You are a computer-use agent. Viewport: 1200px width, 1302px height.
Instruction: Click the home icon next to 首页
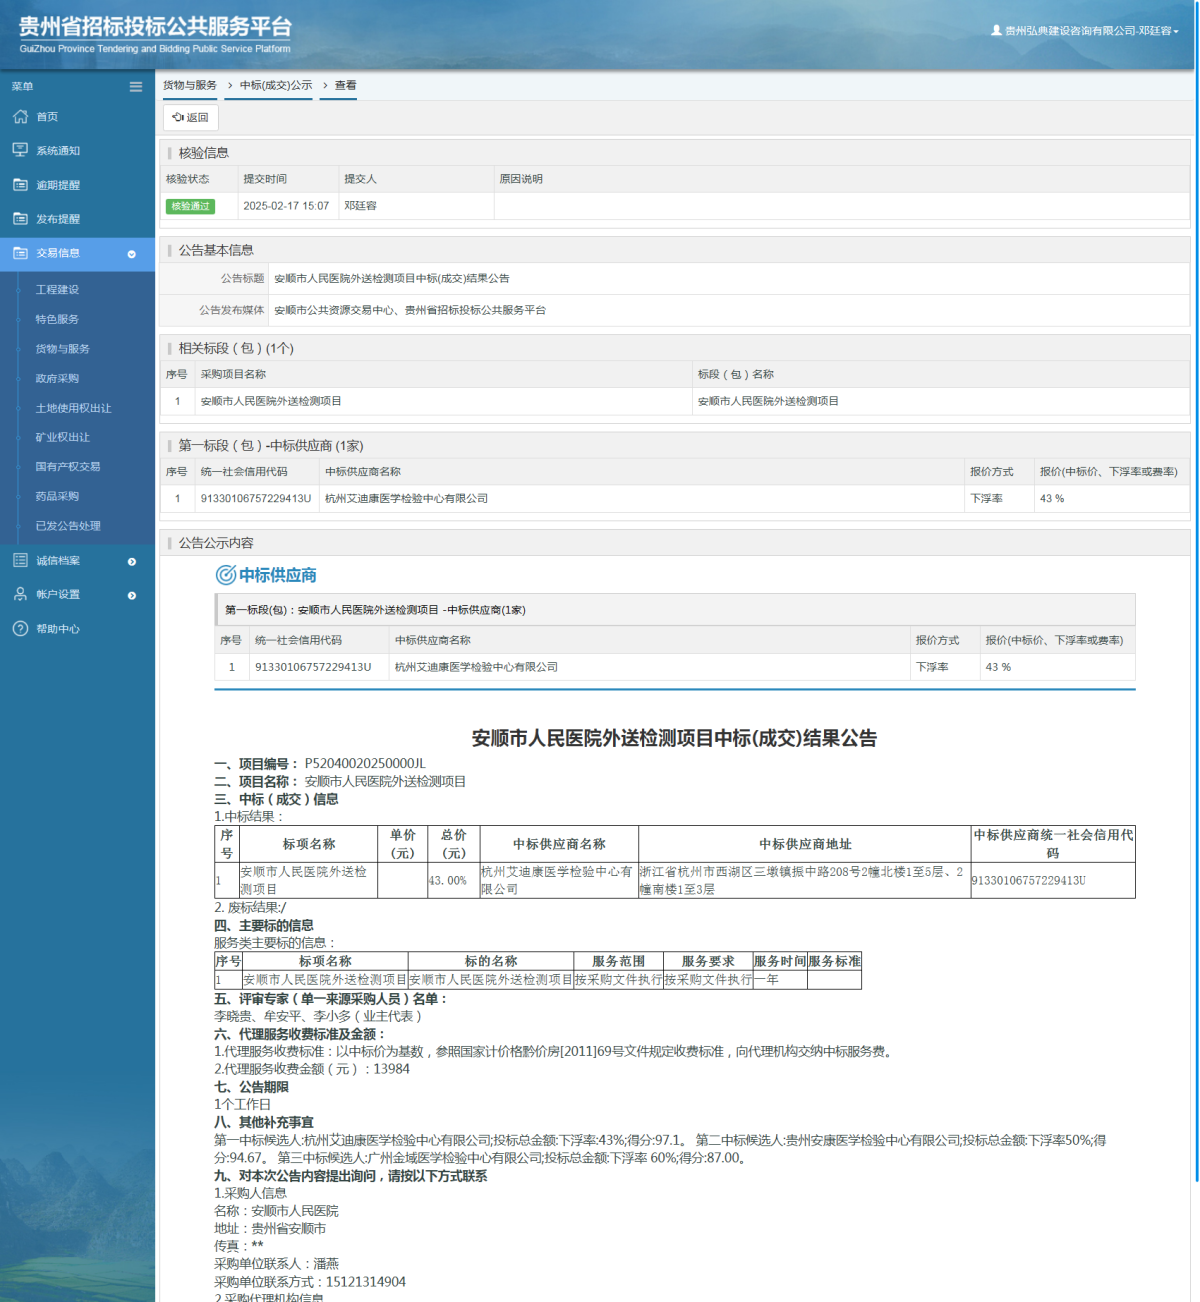point(20,117)
